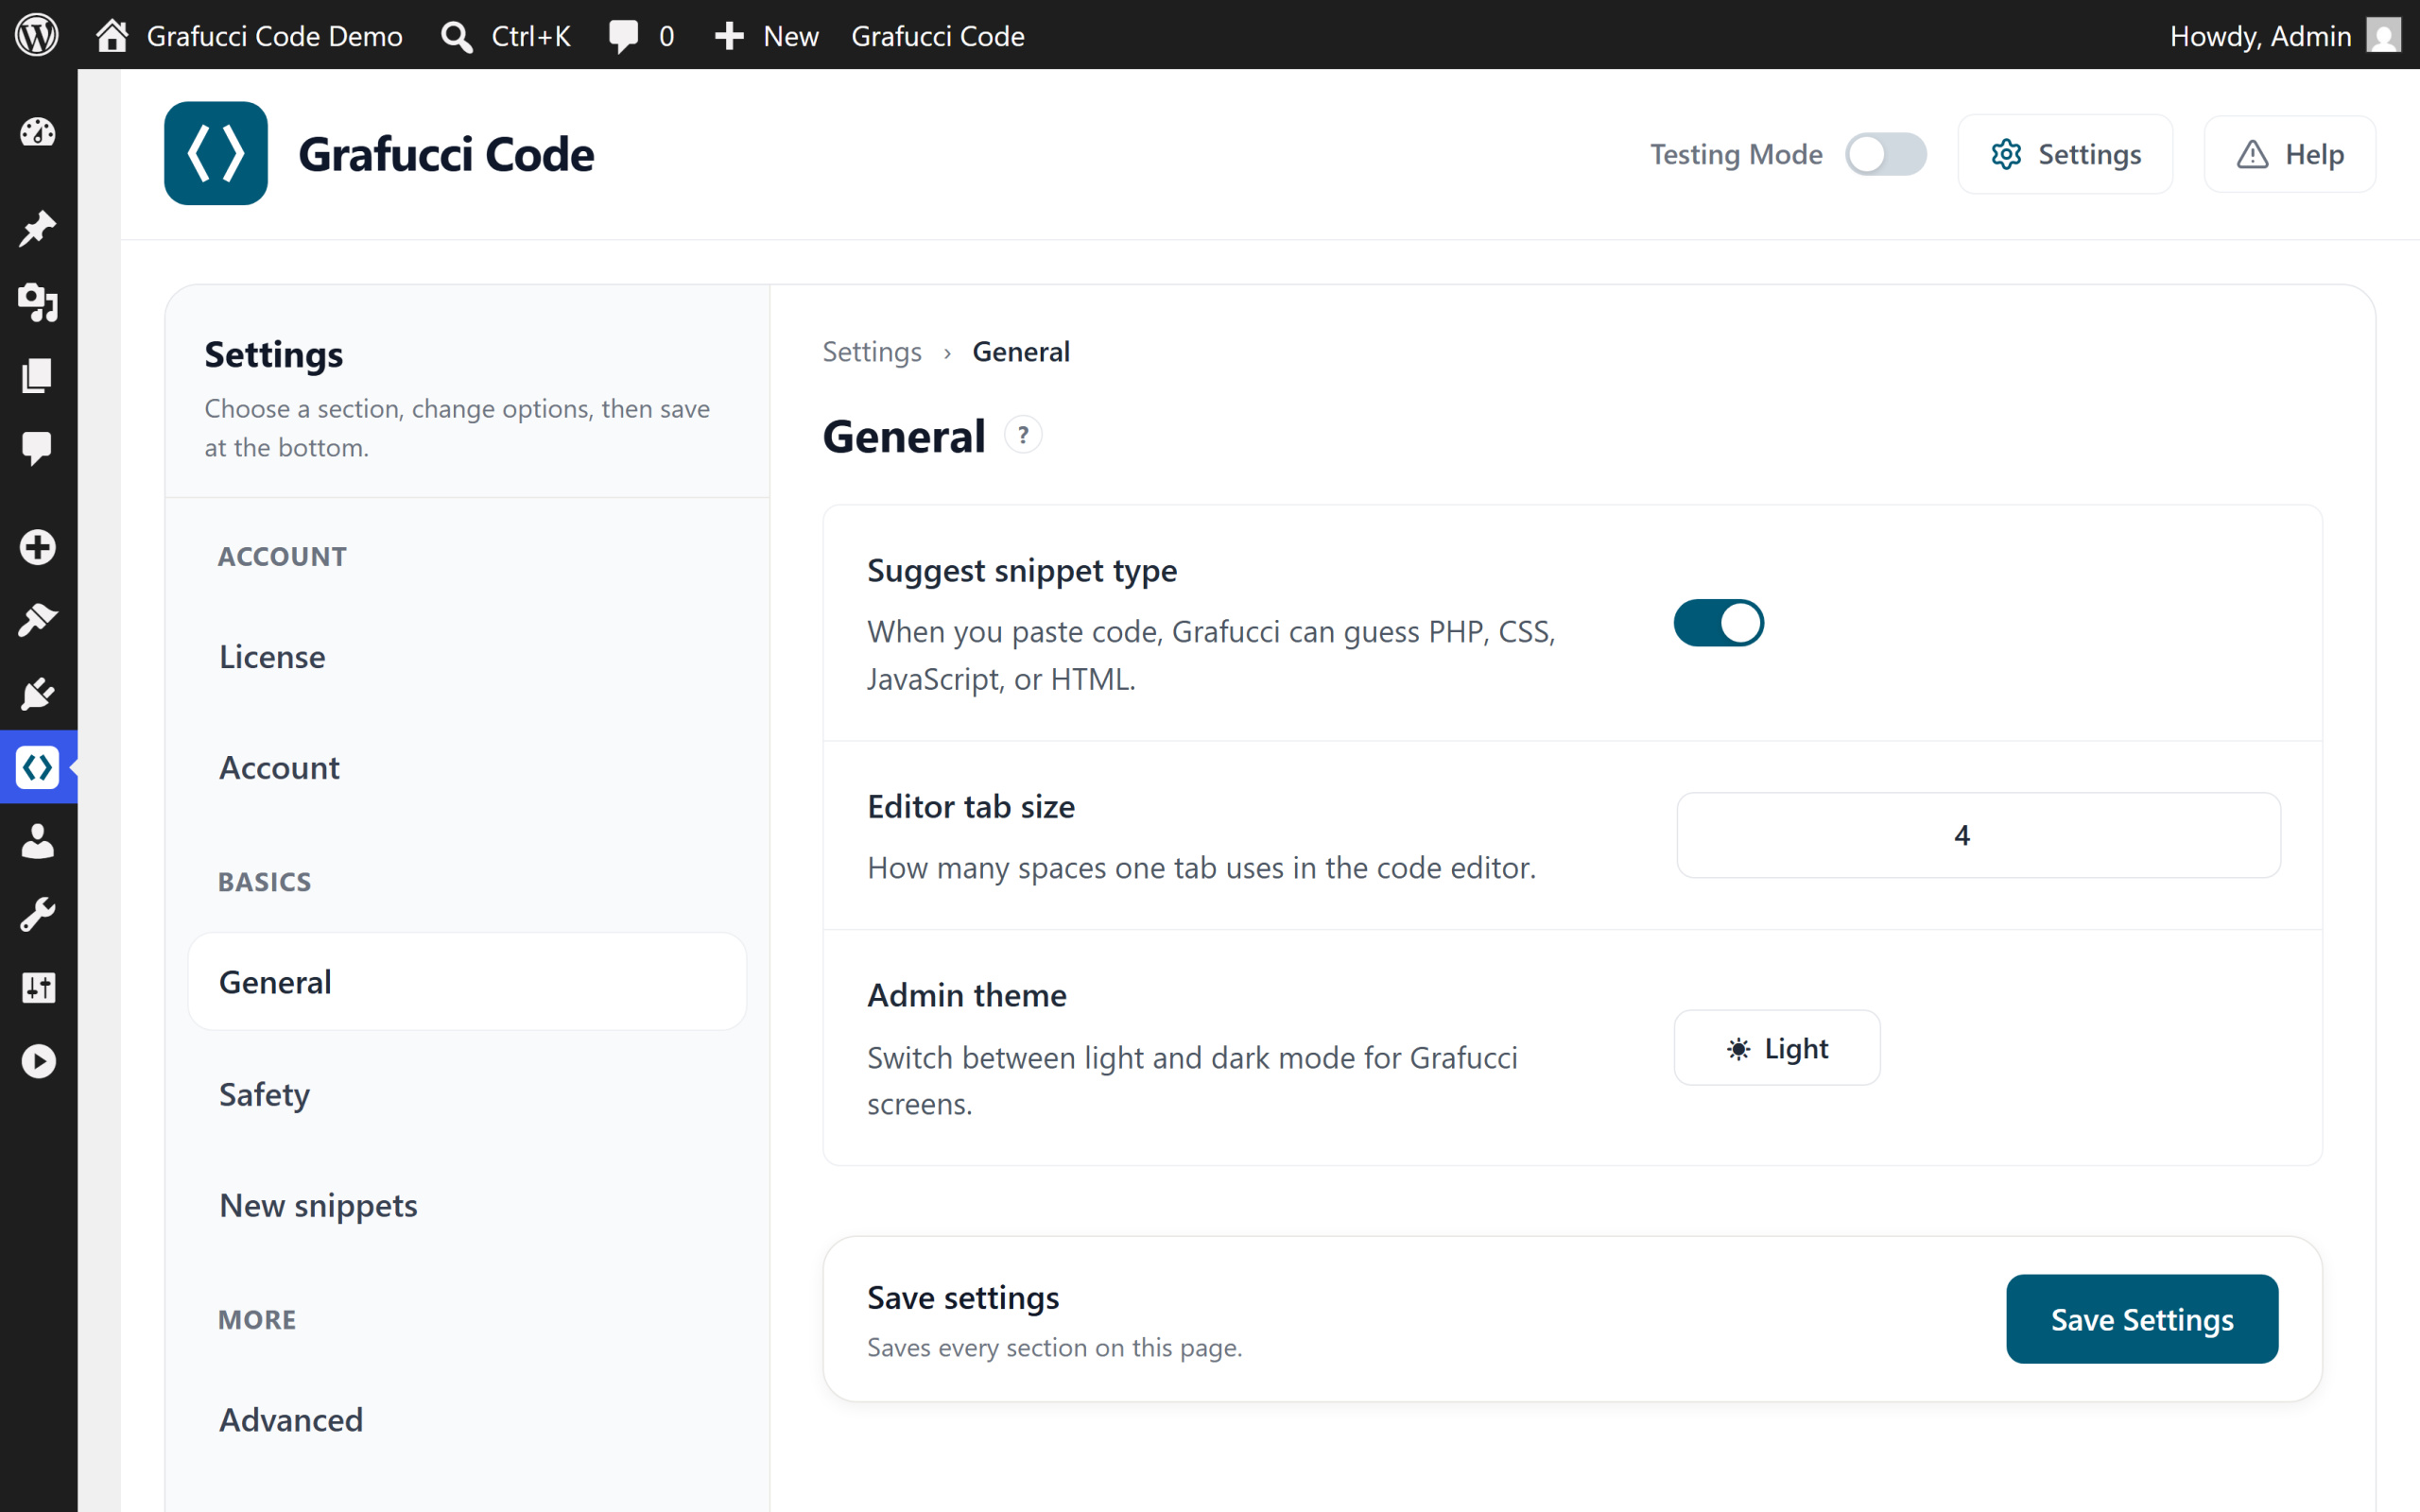Viewport: 2420px width, 1512px height.
Task: Open Grafucci Code admin bar link
Action: coord(938,36)
